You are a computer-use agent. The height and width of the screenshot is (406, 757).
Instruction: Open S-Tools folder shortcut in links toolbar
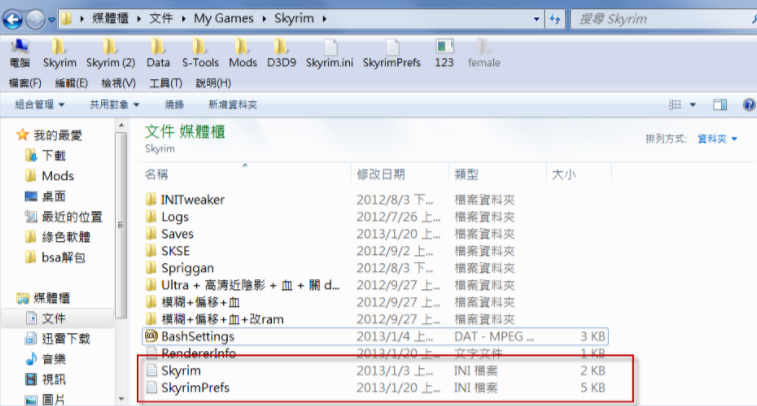(200, 54)
